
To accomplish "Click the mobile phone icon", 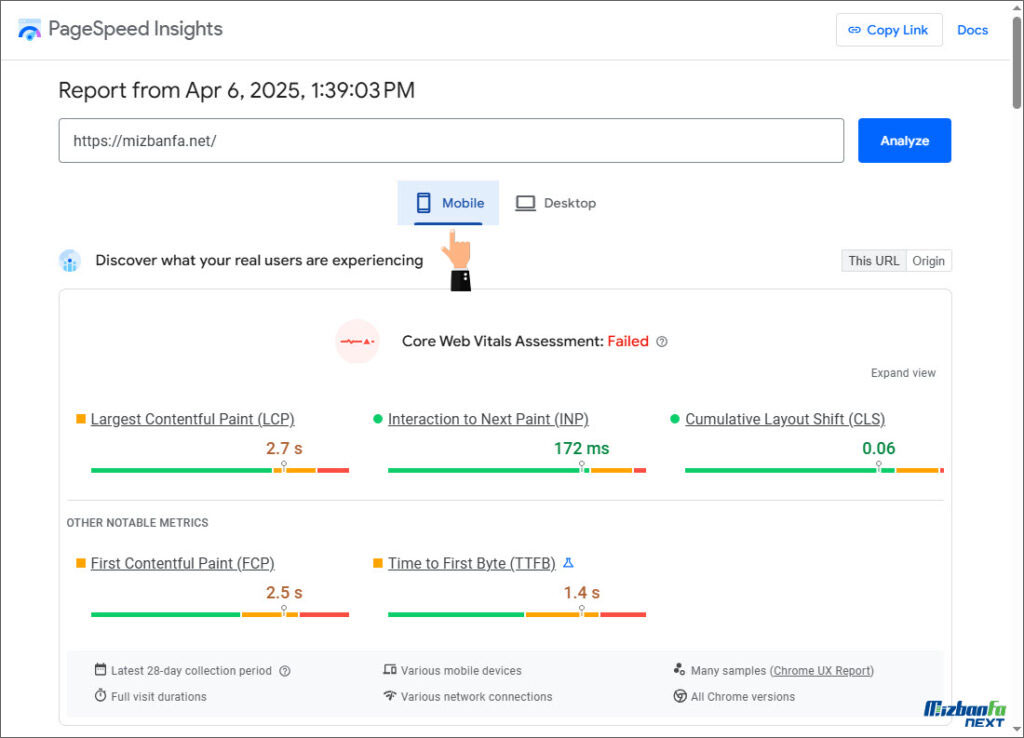I will (x=423, y=203).
